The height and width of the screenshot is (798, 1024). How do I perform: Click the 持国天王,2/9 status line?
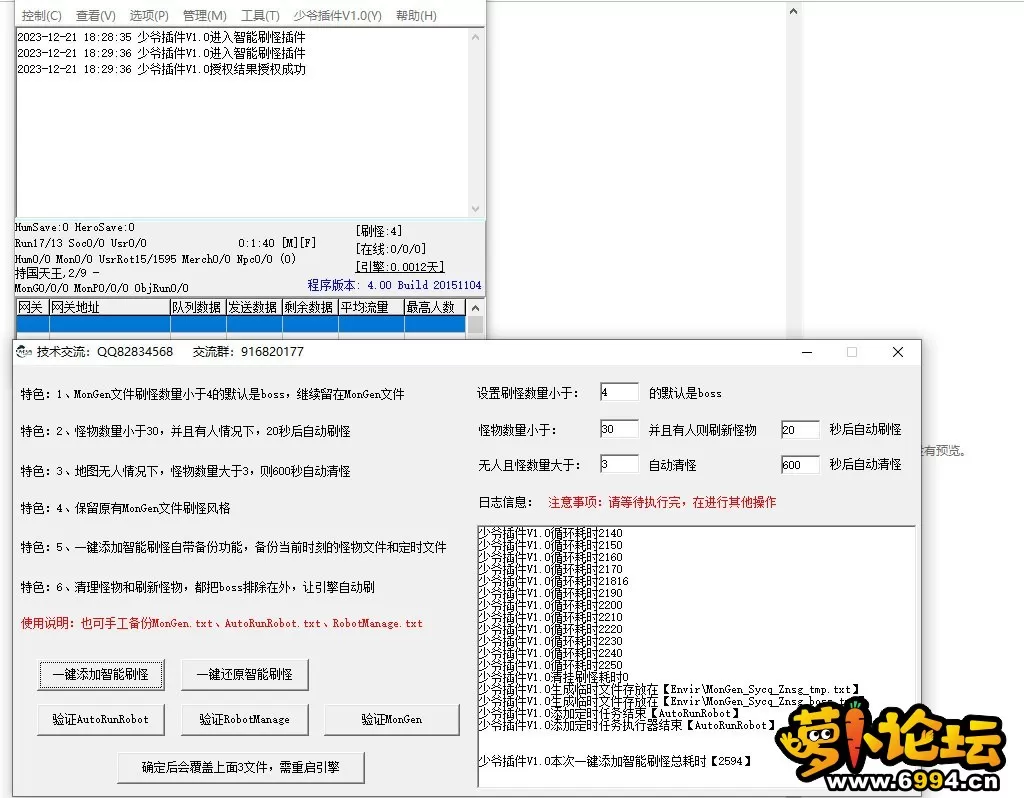pos(57,273)
